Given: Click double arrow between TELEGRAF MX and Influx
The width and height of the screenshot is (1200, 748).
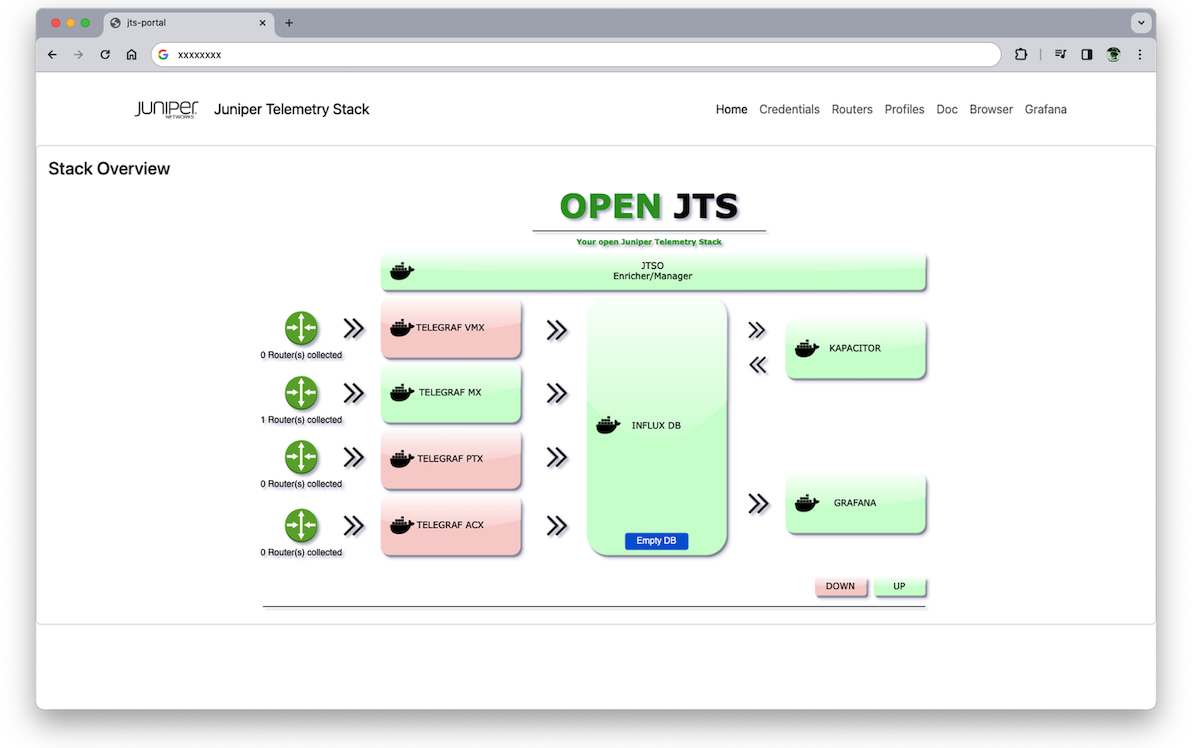Looking at the screenshot, I should (557, 393).
